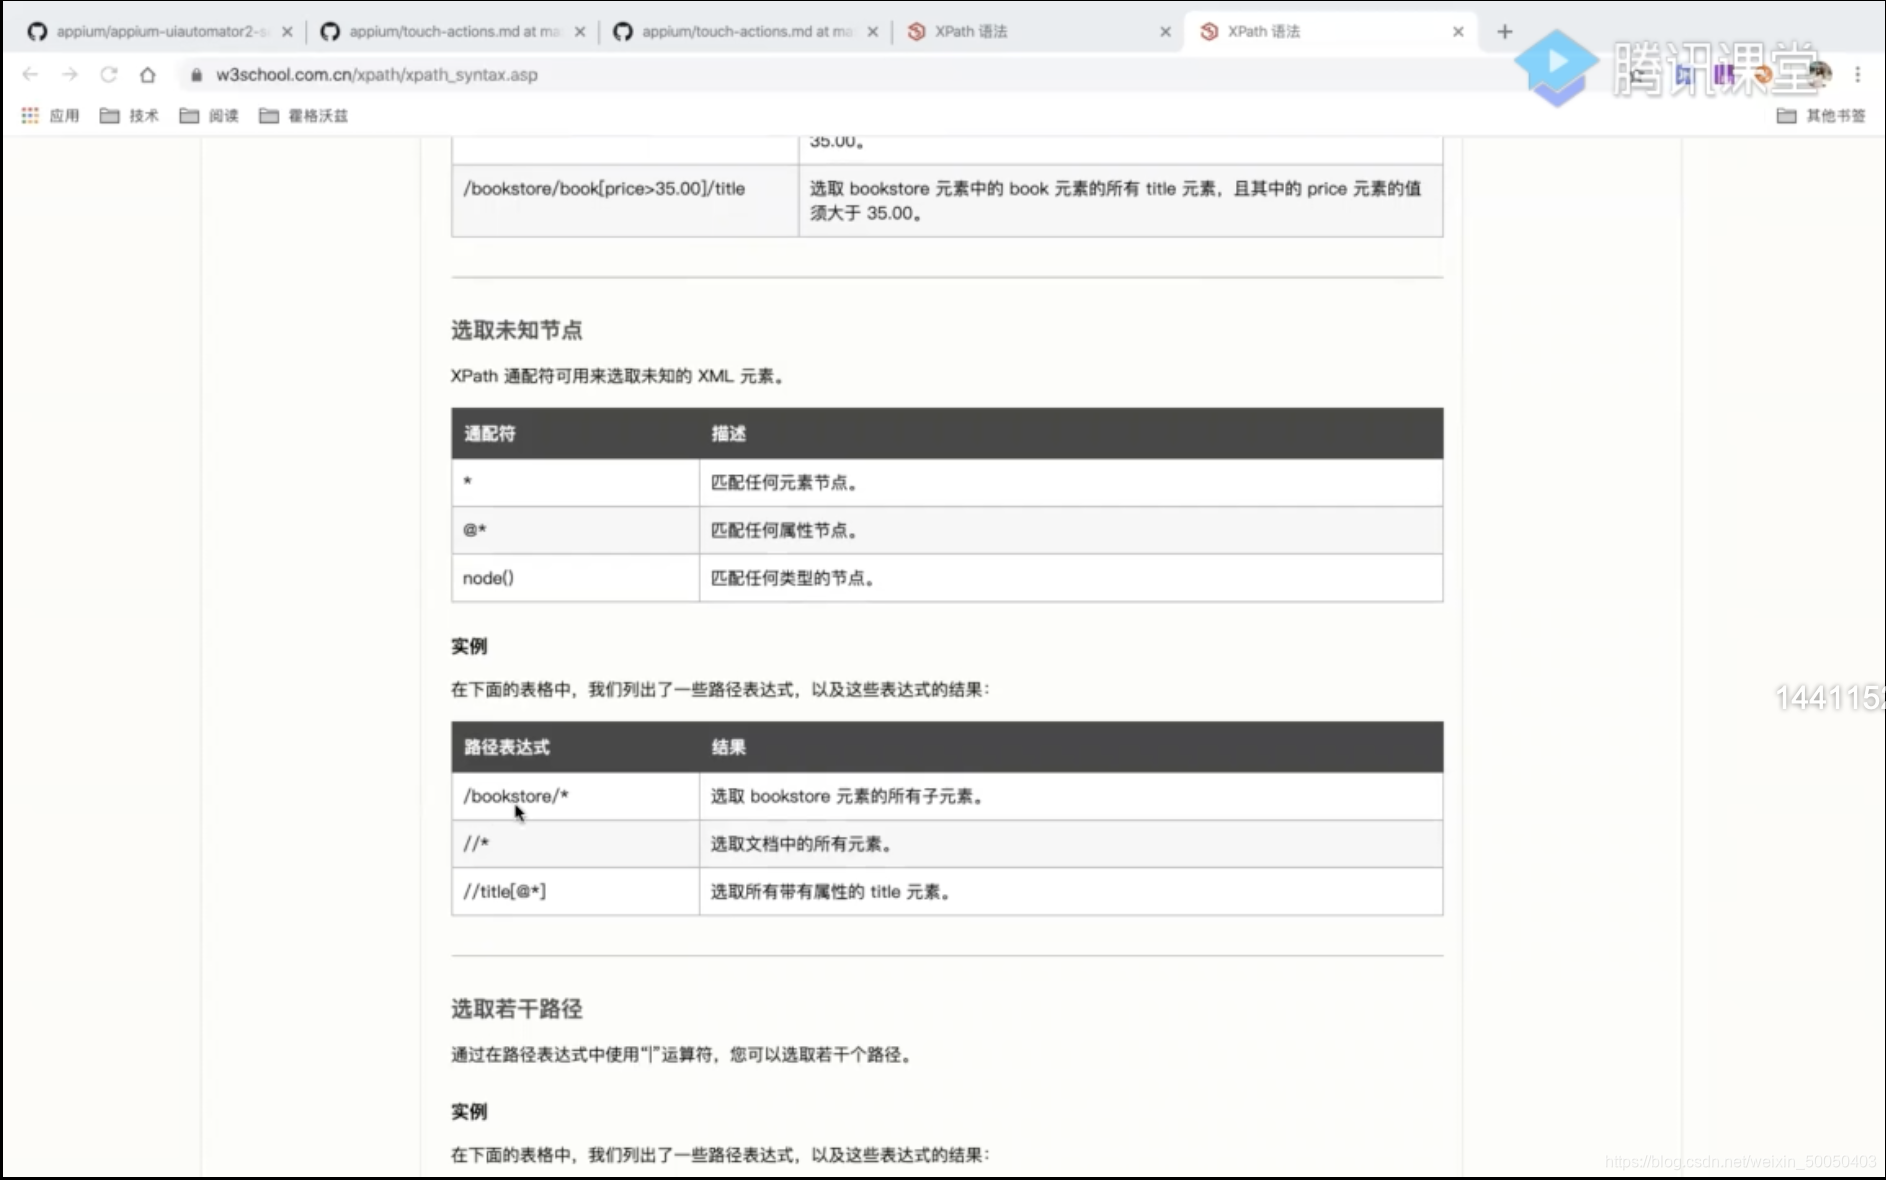Open the apps grid icon on bookmarks bar
Image resolution: width=1886 pixels, height=1180 pixels.
pyautogui.click(x=30, y=116)
